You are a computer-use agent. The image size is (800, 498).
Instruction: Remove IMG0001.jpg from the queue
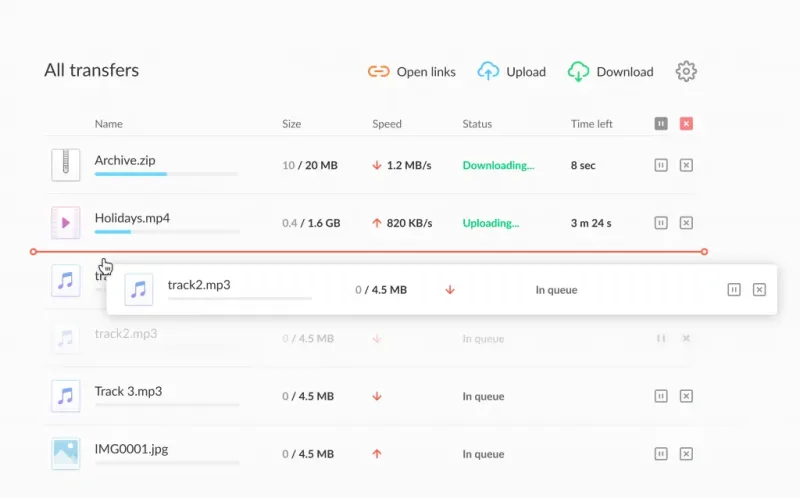(x=686, y=454)
